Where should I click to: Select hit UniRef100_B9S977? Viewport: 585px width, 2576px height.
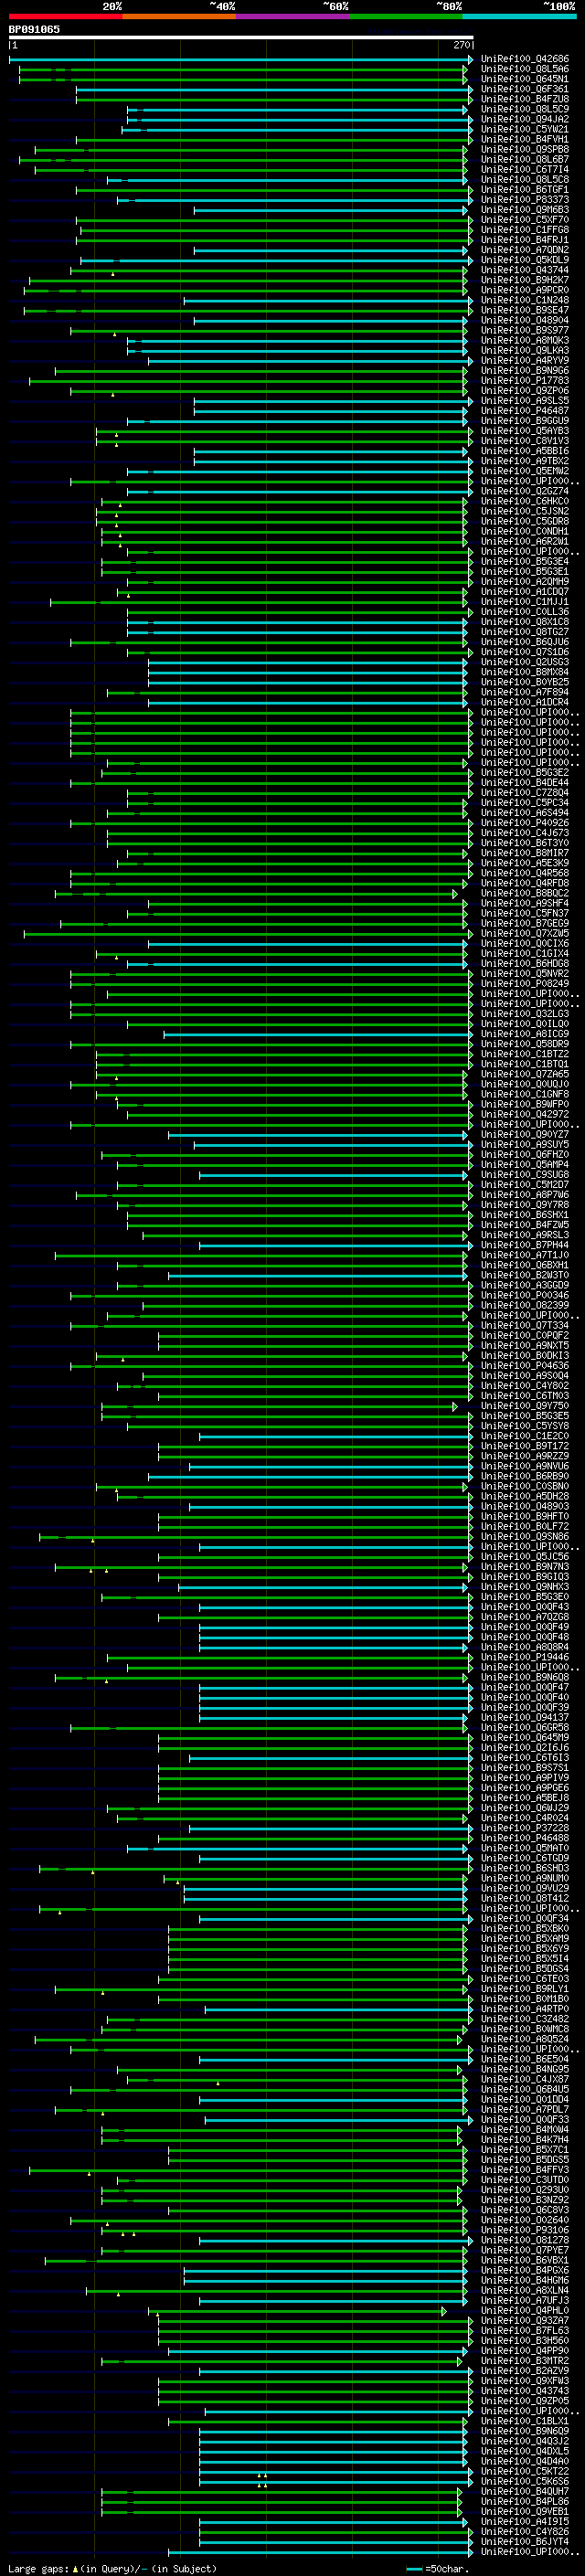[x=525, y=330]
